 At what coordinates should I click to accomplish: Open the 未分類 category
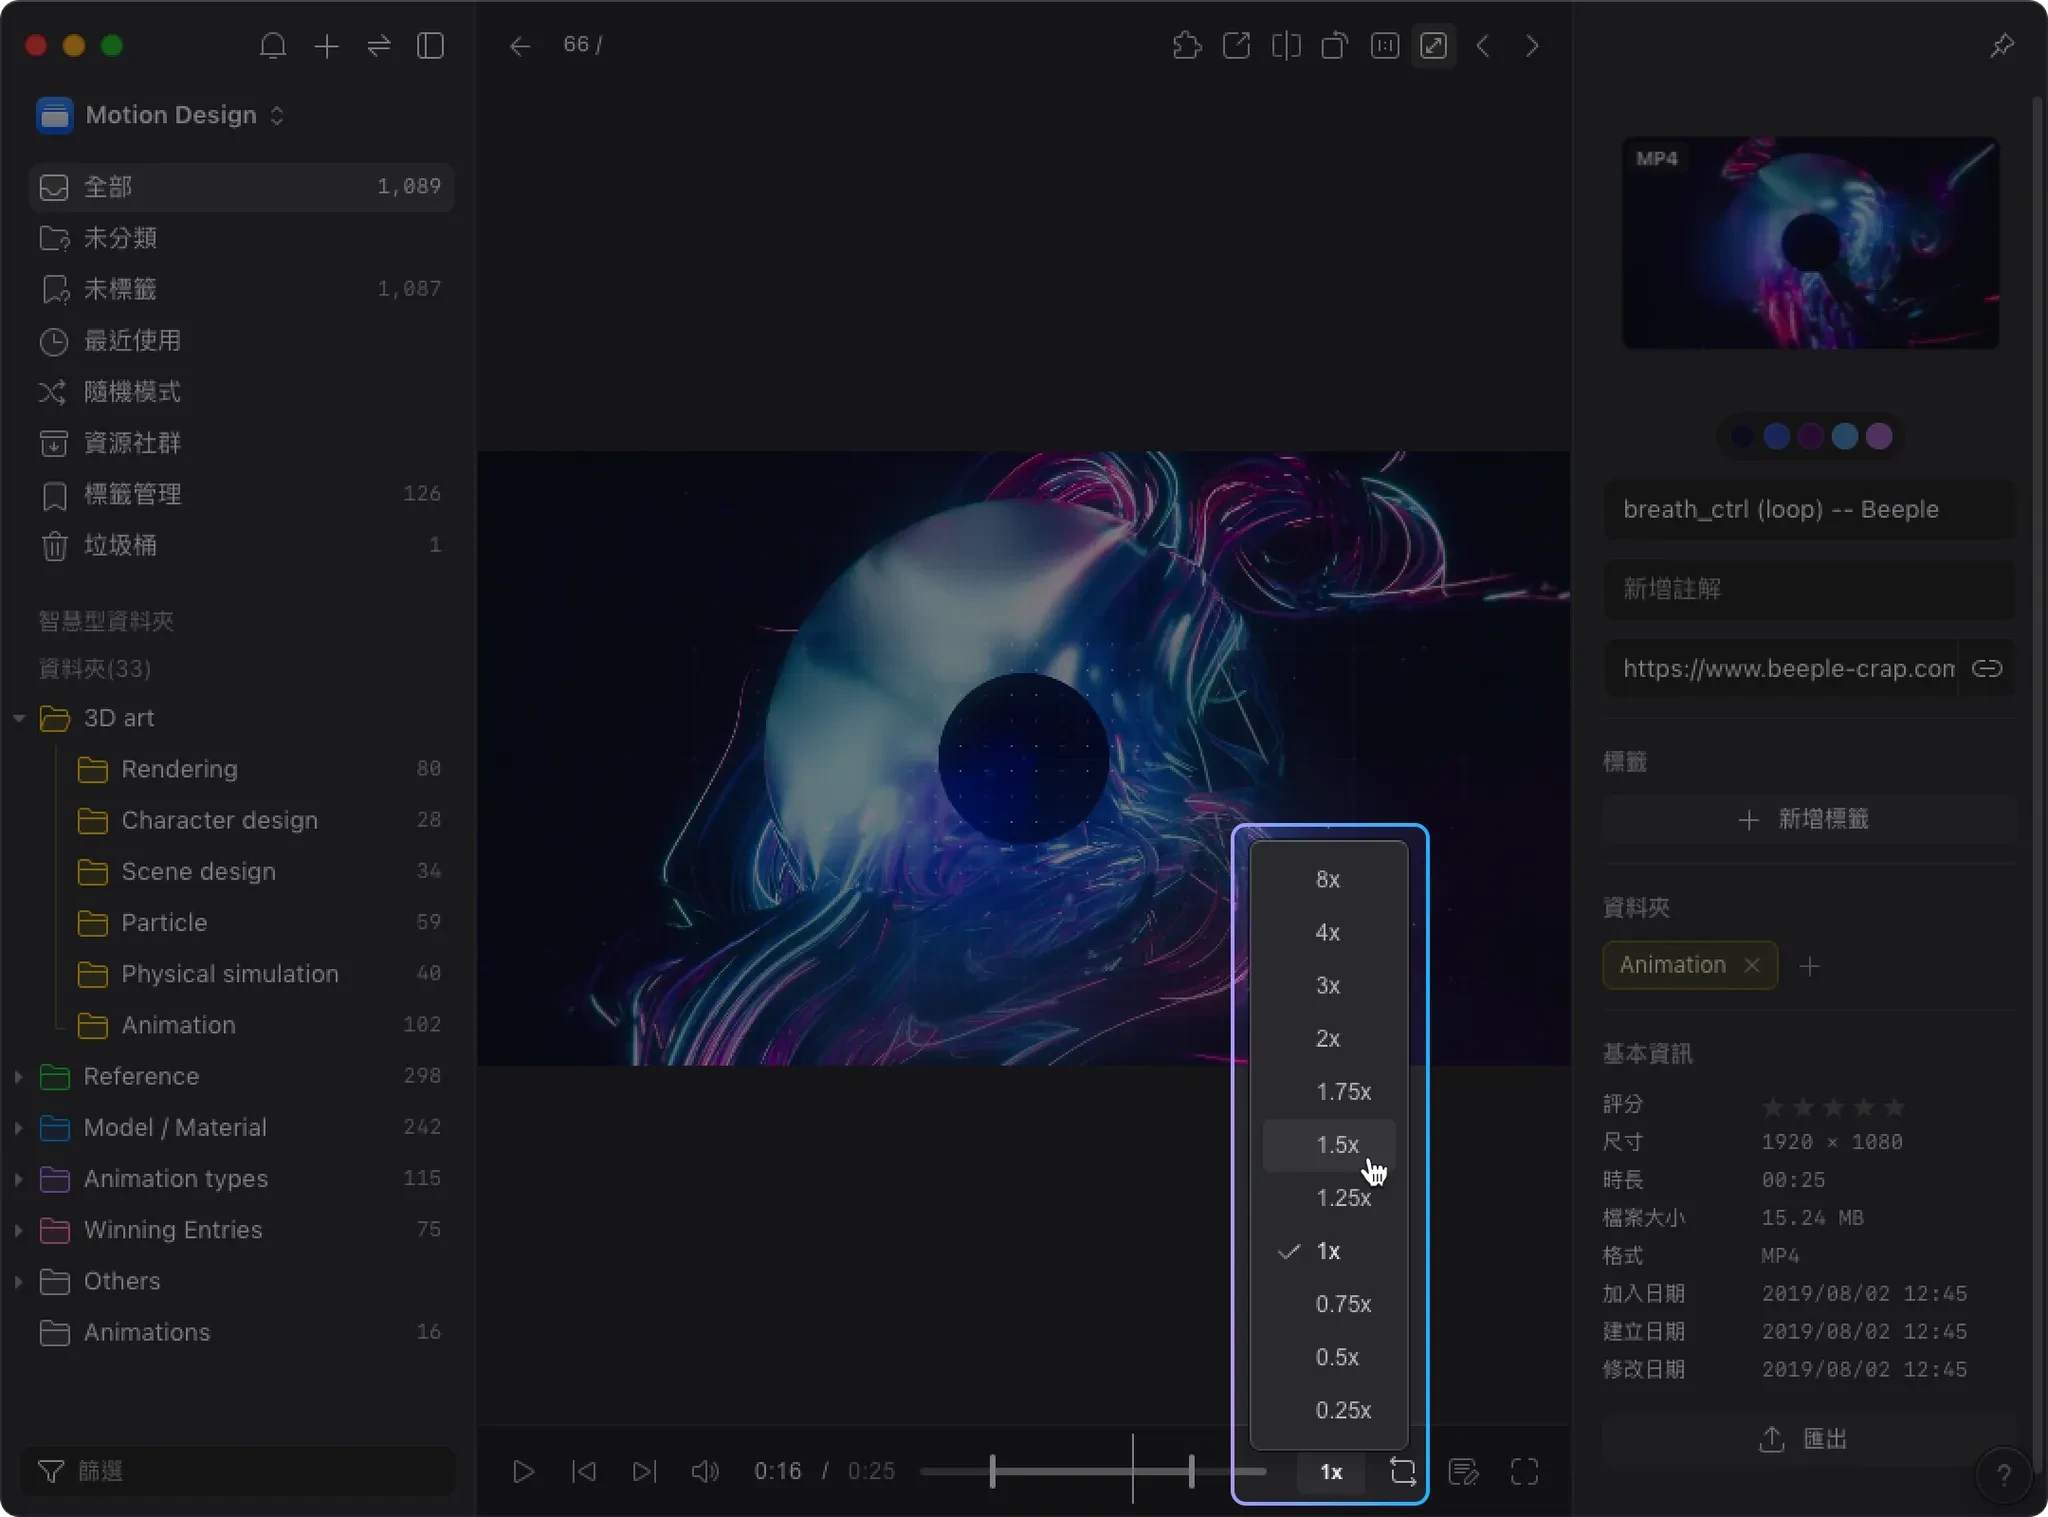(241, 238)
